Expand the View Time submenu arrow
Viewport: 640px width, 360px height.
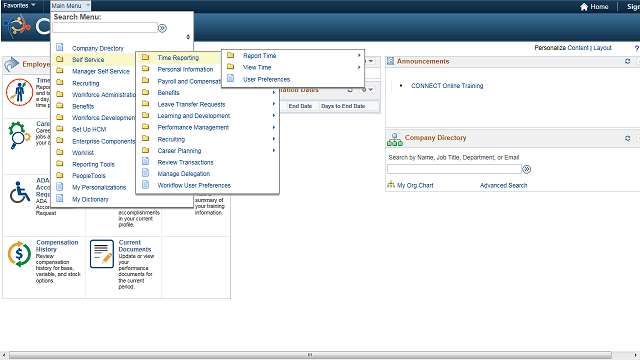pos(359,67)
